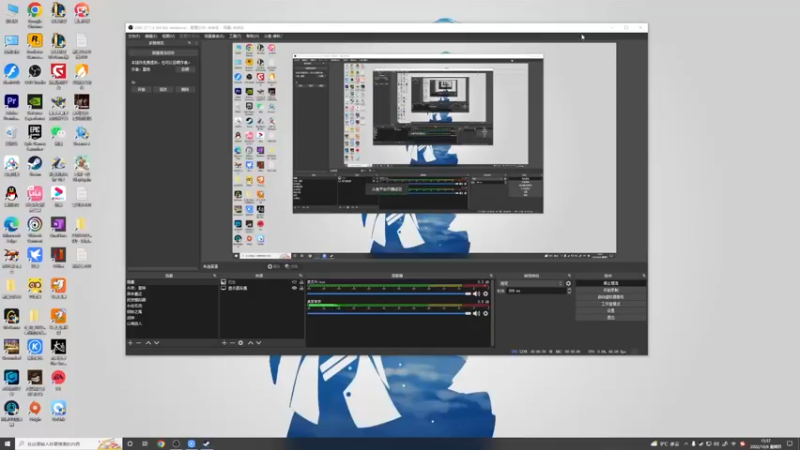The height and width of the screenshot is (450, 800).
Task: Mute the first audio mixer channel
Action: 476,294
